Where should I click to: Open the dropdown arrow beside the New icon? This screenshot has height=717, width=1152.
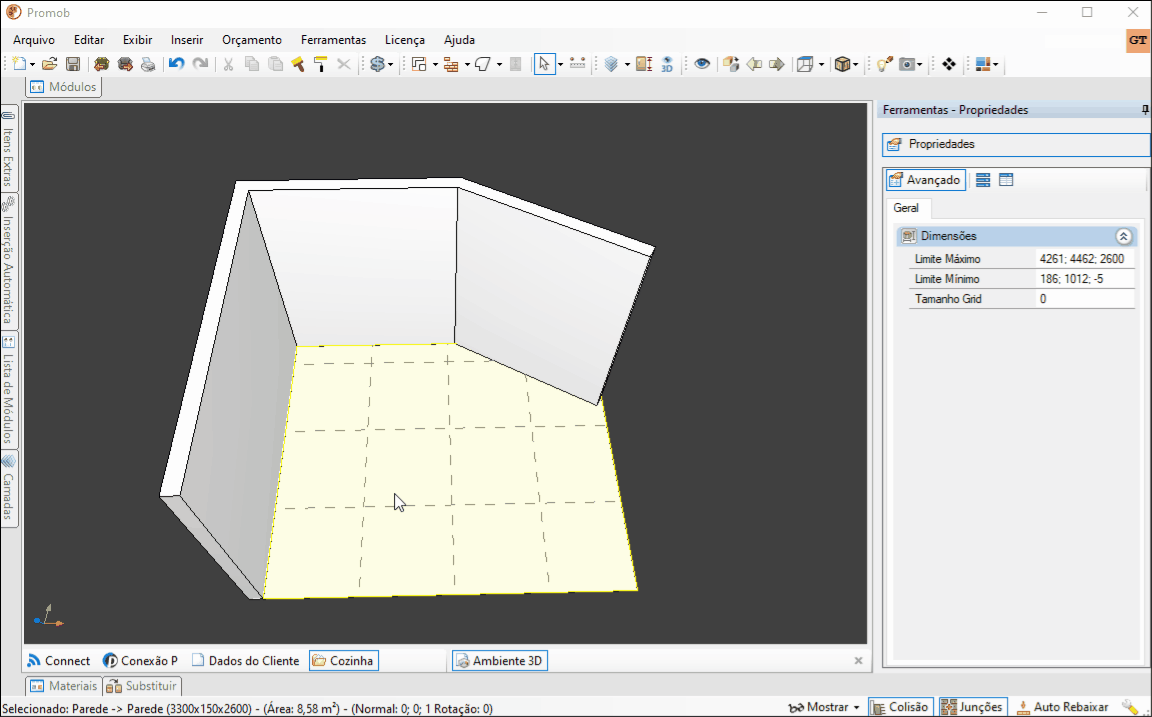(x=32, y=65)
